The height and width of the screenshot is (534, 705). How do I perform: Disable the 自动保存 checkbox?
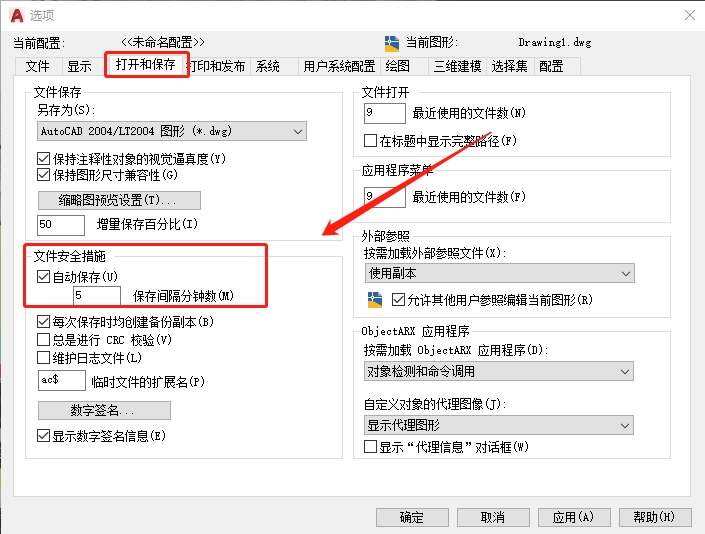tap(43, 276)
